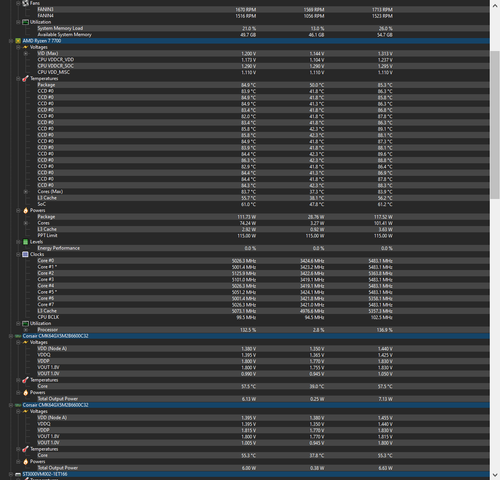Click the Voltages icon above VDD 1.380 V row
The height and width of the screenshot is (480, 500).
click(25, 342)
